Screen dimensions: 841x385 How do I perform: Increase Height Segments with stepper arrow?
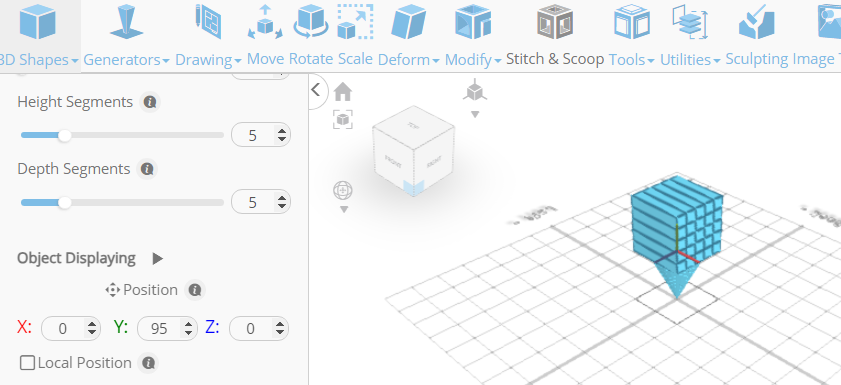click(x=282, y=131)
